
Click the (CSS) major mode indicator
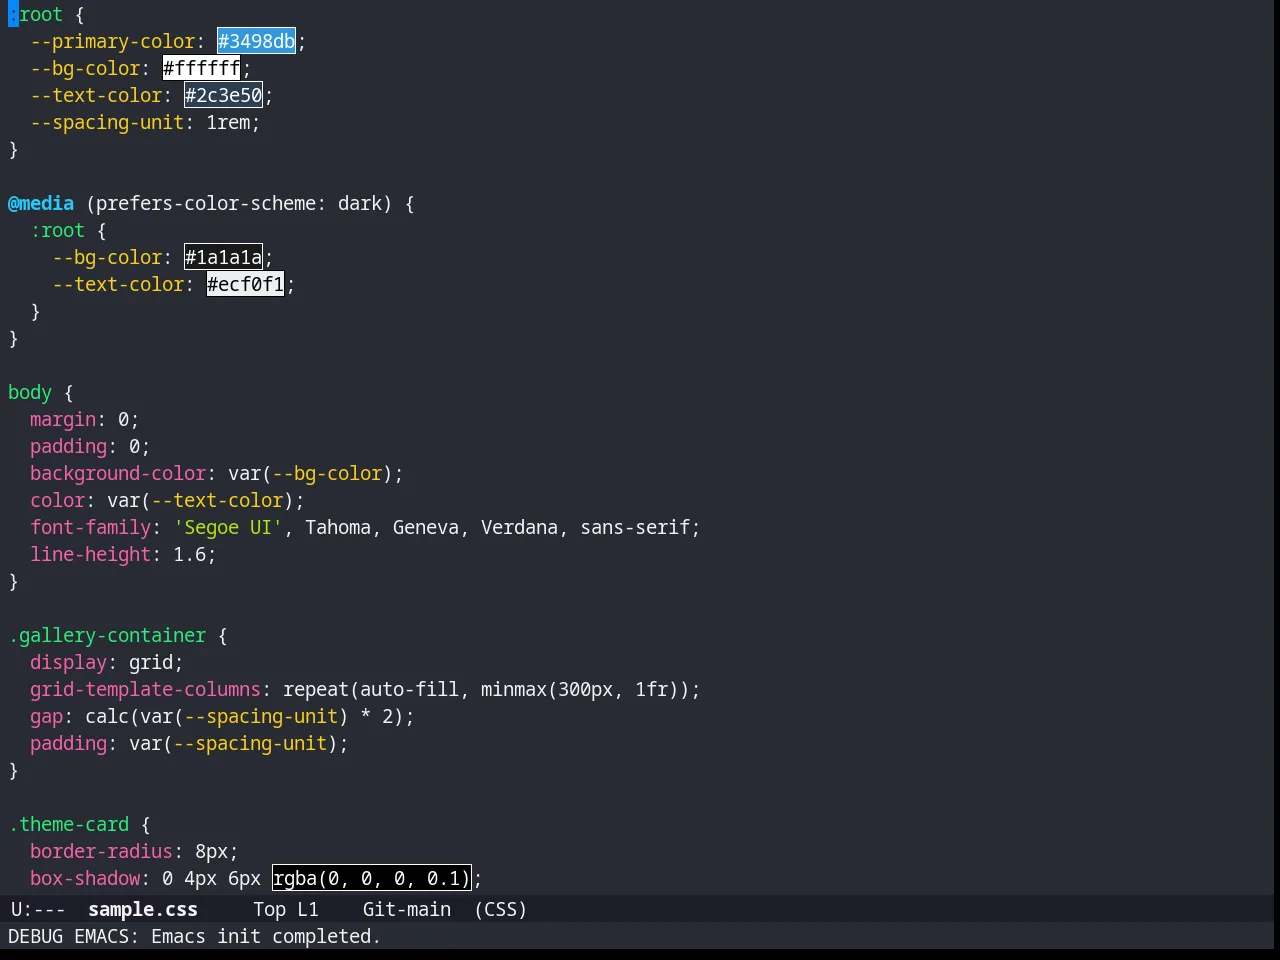500,909
